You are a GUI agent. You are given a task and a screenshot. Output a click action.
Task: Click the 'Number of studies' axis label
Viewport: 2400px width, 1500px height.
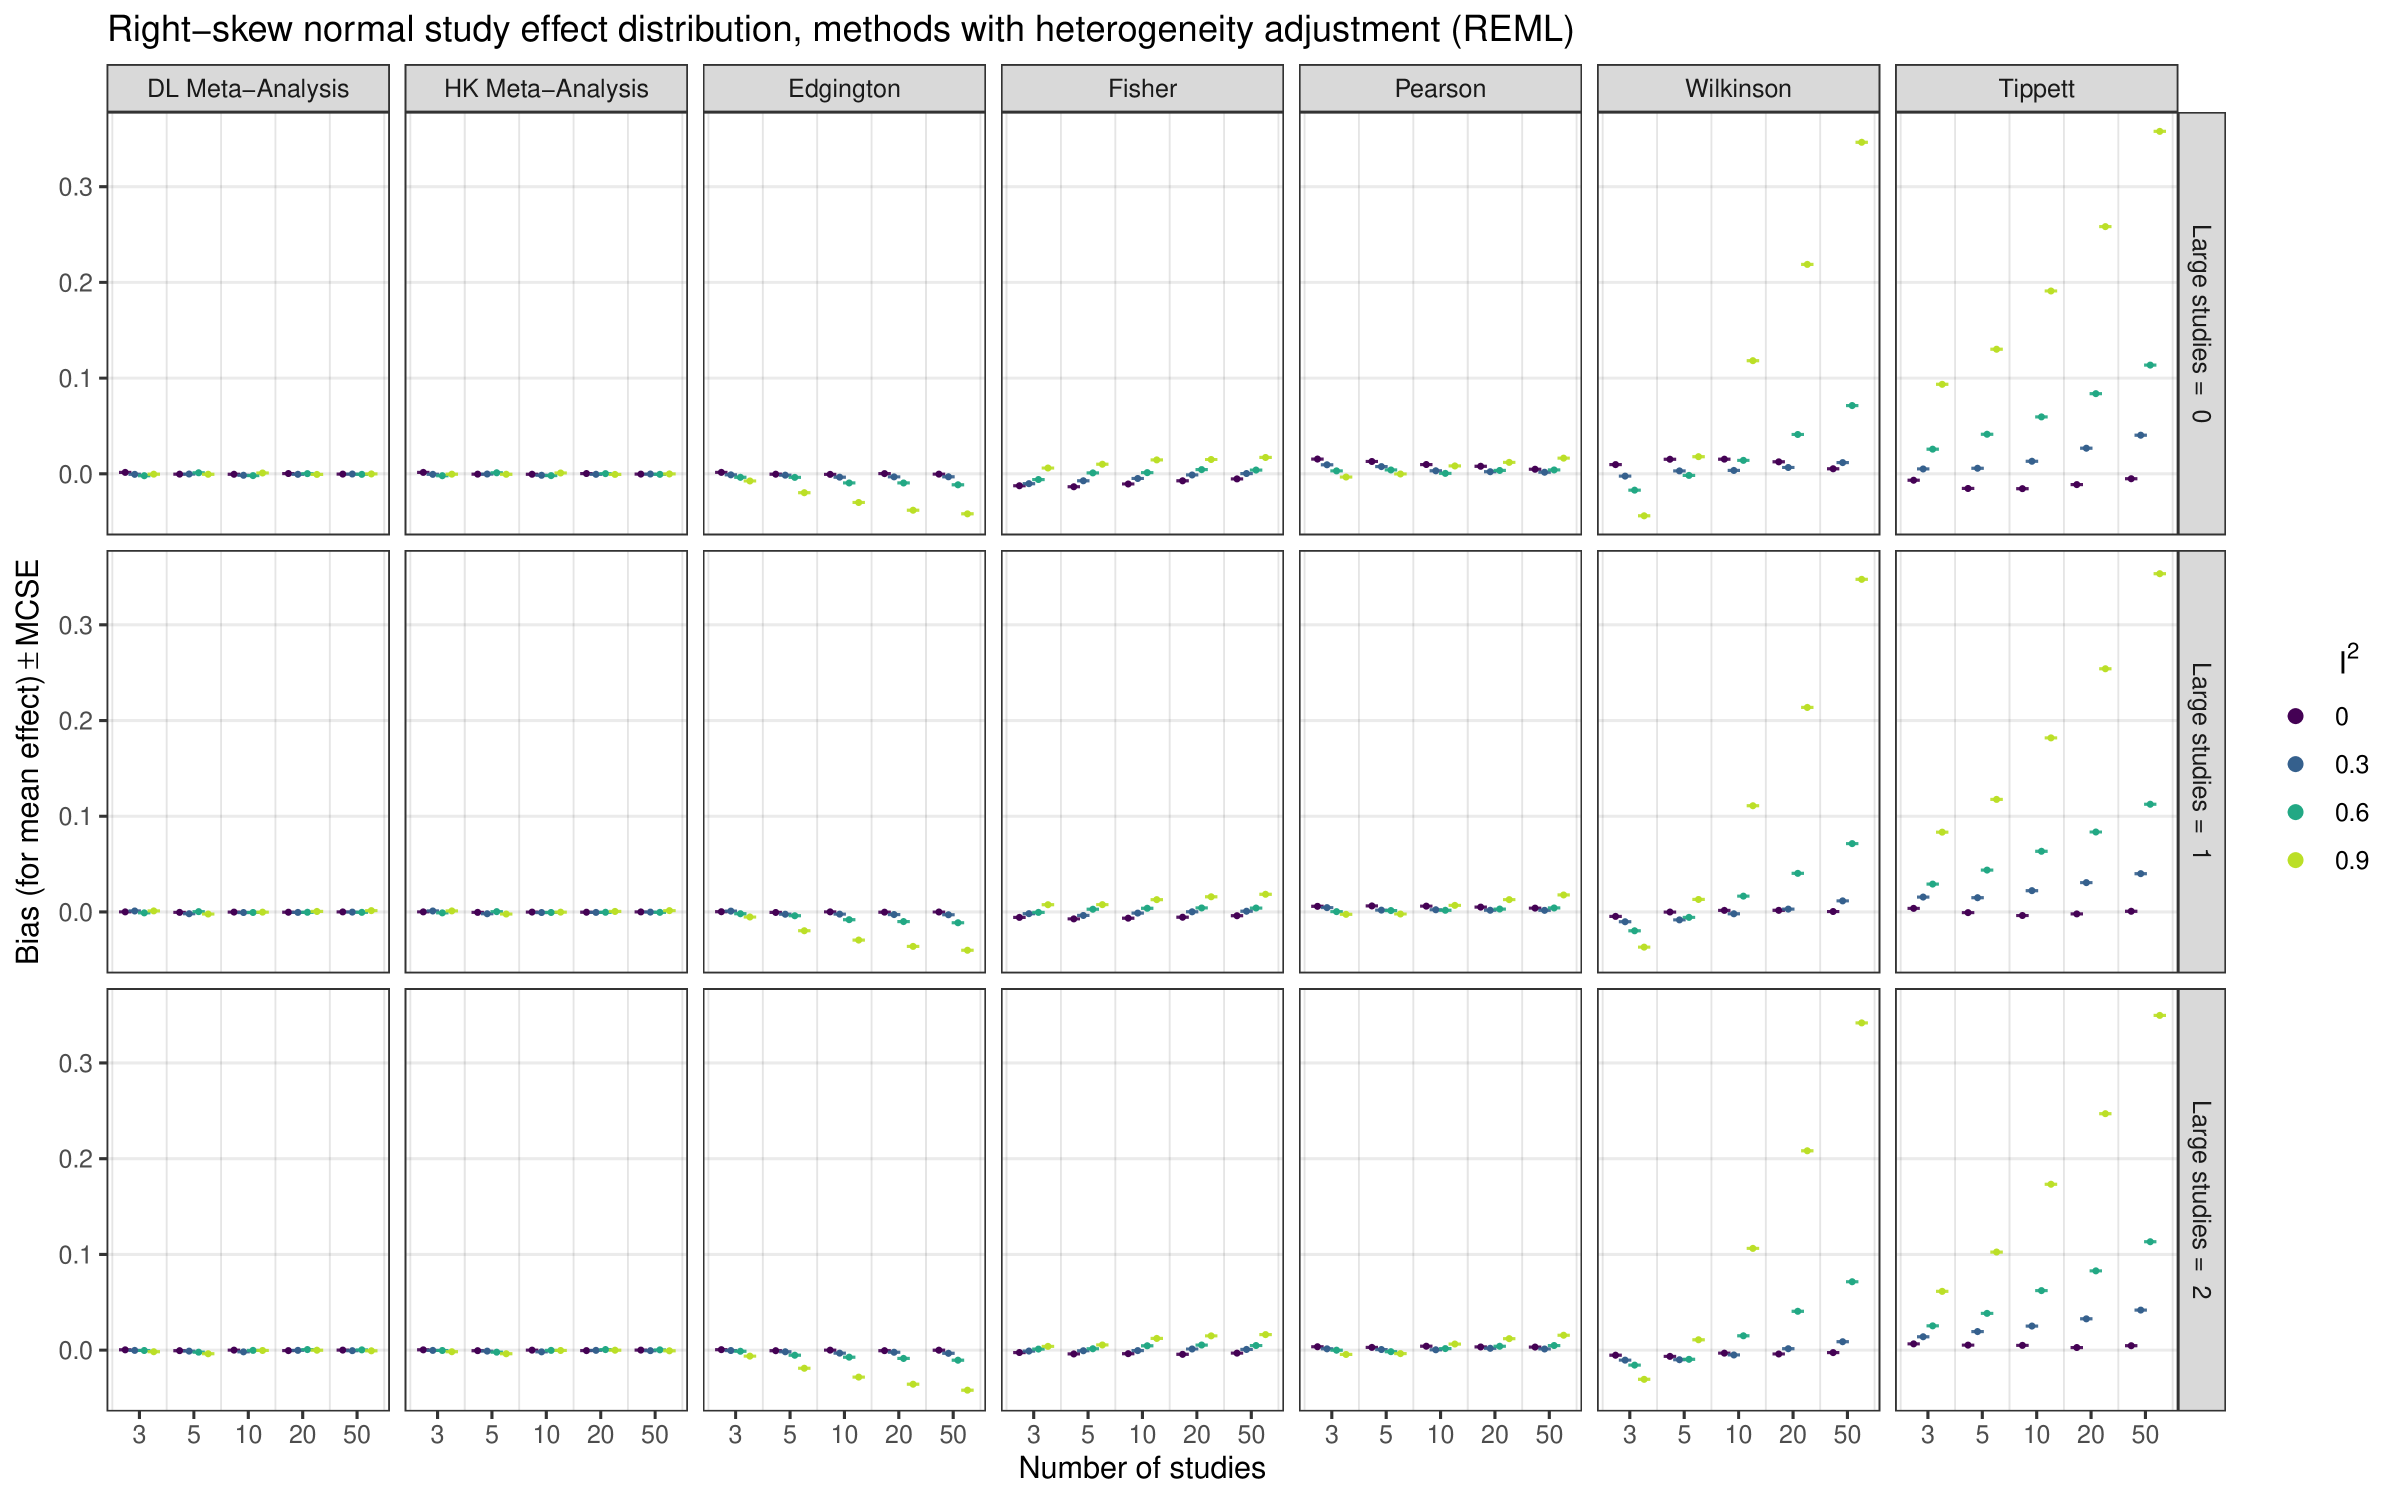(1142, 1468)
